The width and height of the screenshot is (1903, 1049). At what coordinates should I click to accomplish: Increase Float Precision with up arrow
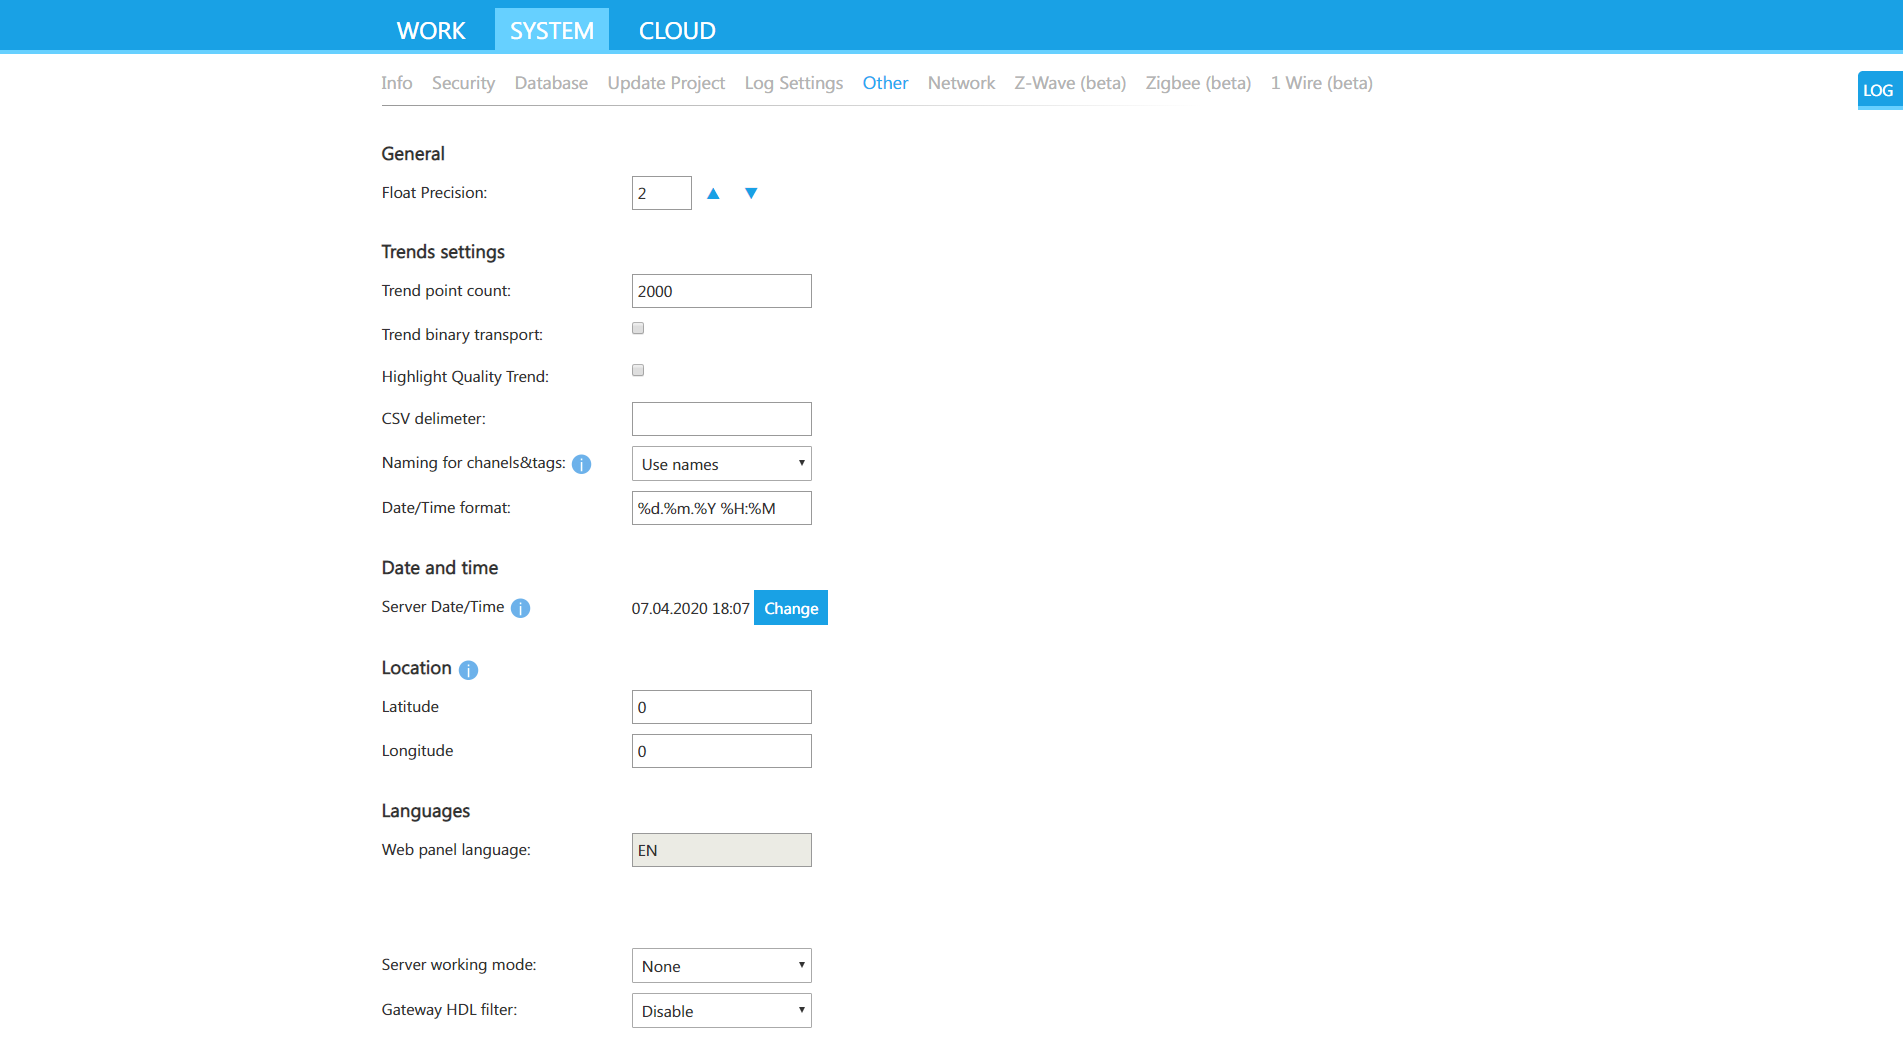713,193
